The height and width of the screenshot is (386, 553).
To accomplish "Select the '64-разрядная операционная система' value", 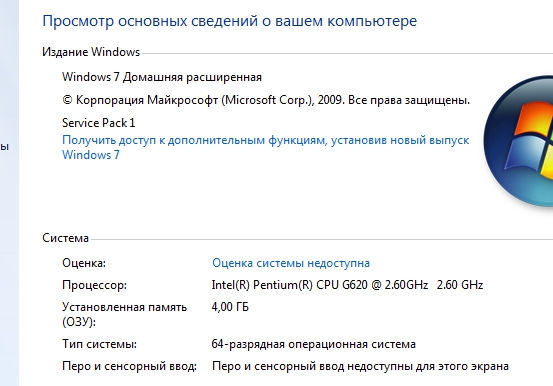I will click(314, 344).
